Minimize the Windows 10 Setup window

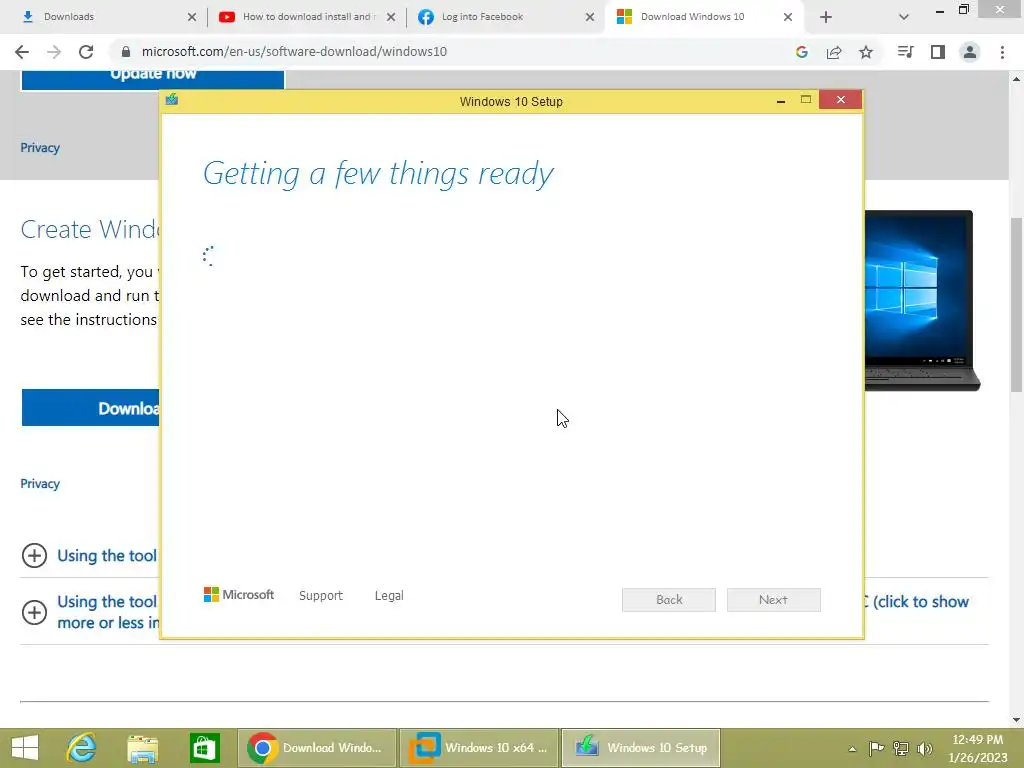(780, 101)
